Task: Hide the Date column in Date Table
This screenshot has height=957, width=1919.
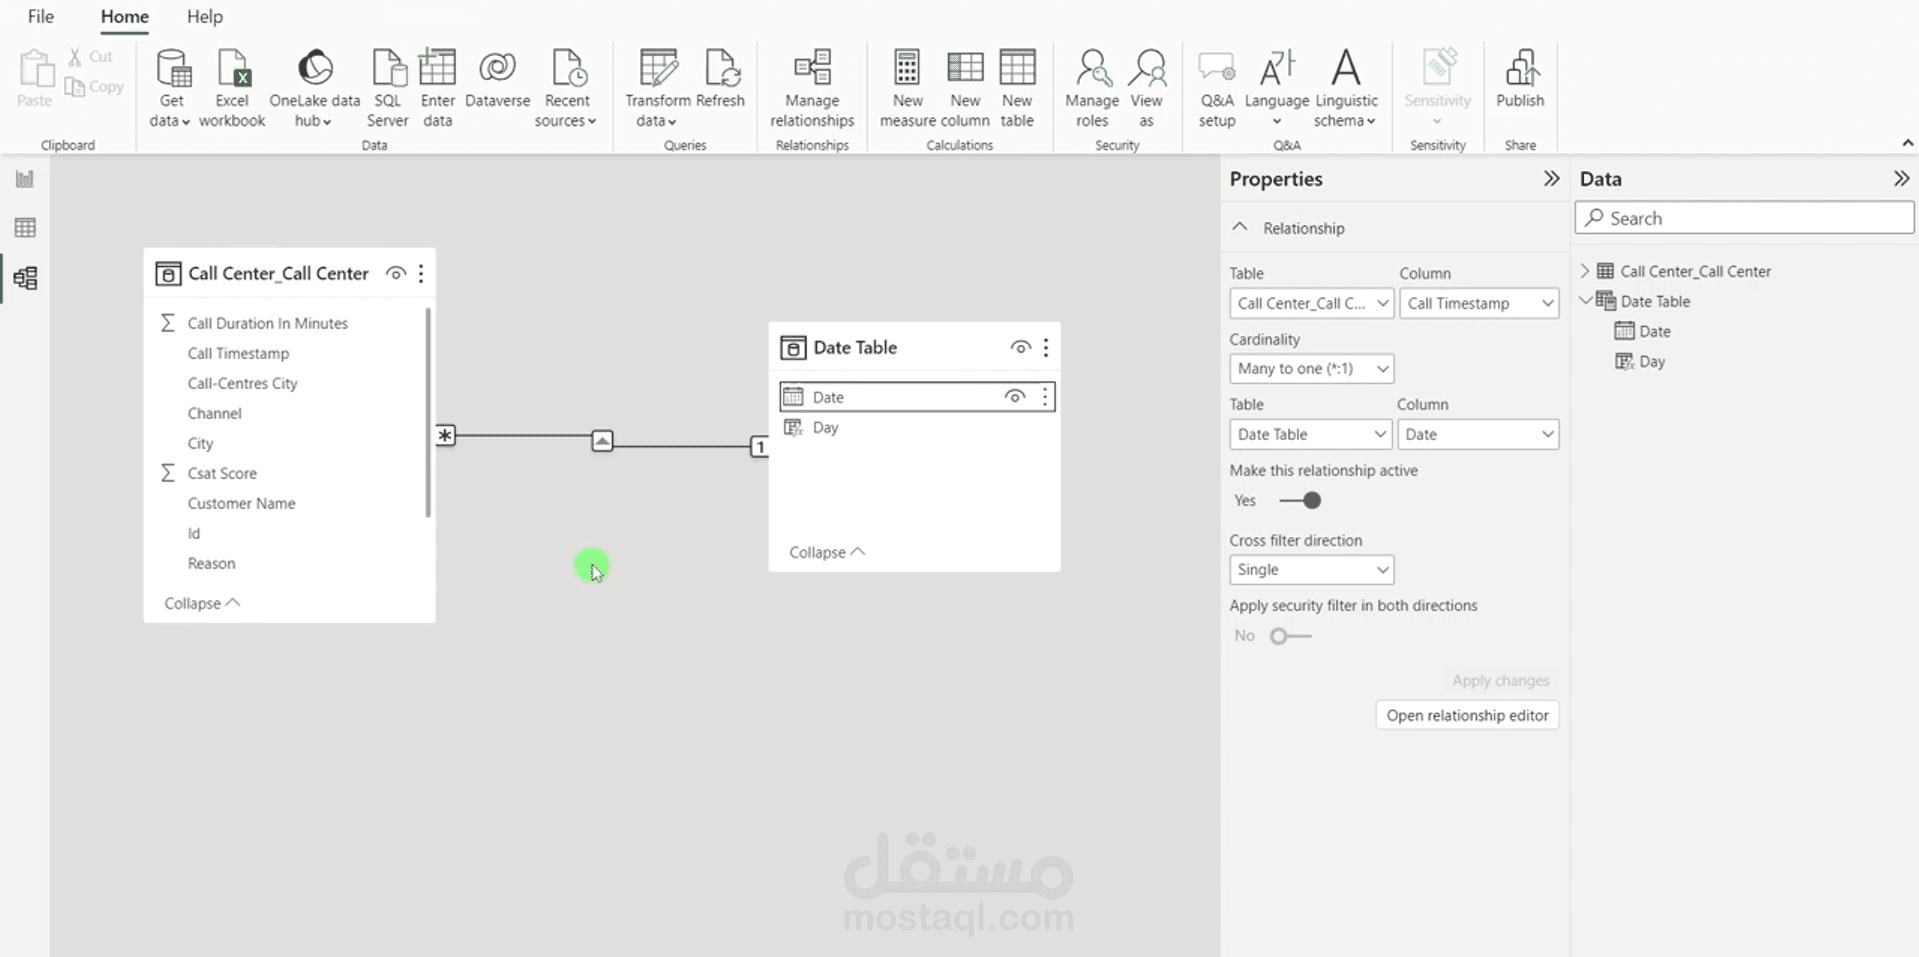Action: (x=1015, y=397)
